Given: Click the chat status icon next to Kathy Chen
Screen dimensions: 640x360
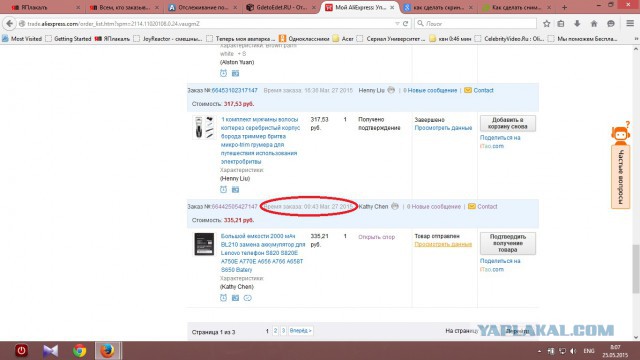Looking at the screenshot, I should [x=395, y=206].
